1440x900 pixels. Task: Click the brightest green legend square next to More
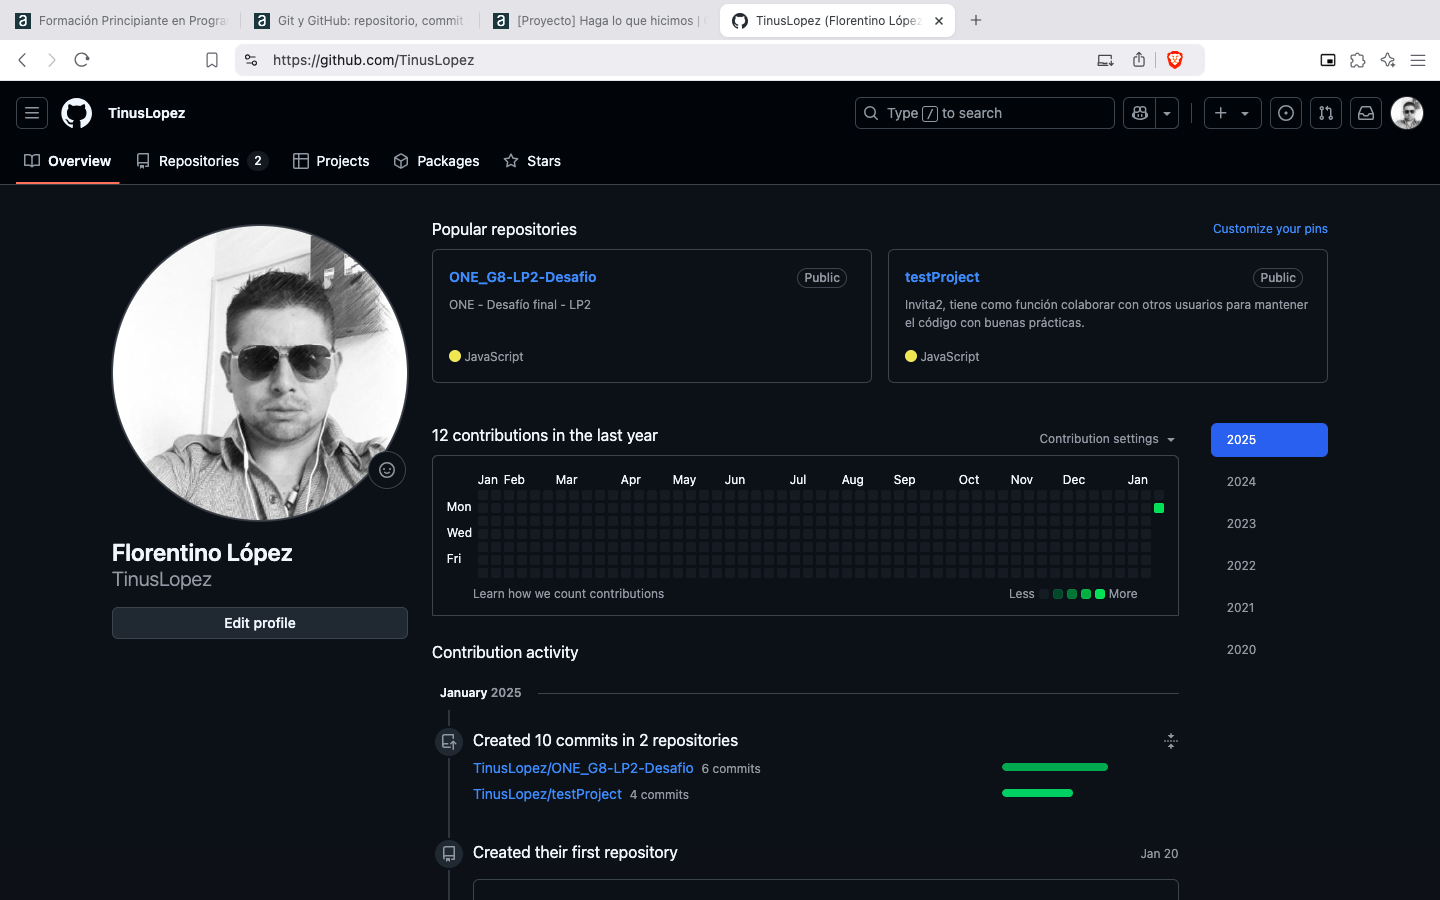[1100, 594]
